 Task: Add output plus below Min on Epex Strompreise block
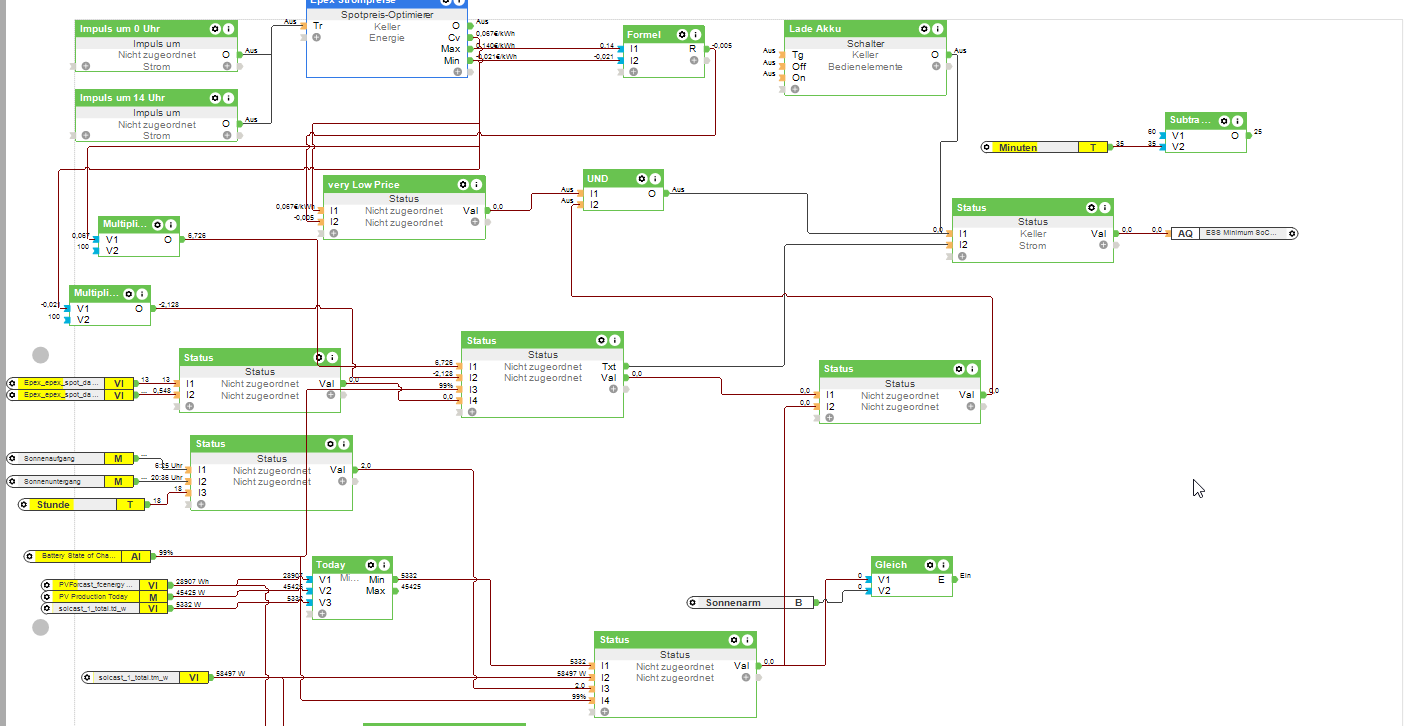(x=457, y=72)
